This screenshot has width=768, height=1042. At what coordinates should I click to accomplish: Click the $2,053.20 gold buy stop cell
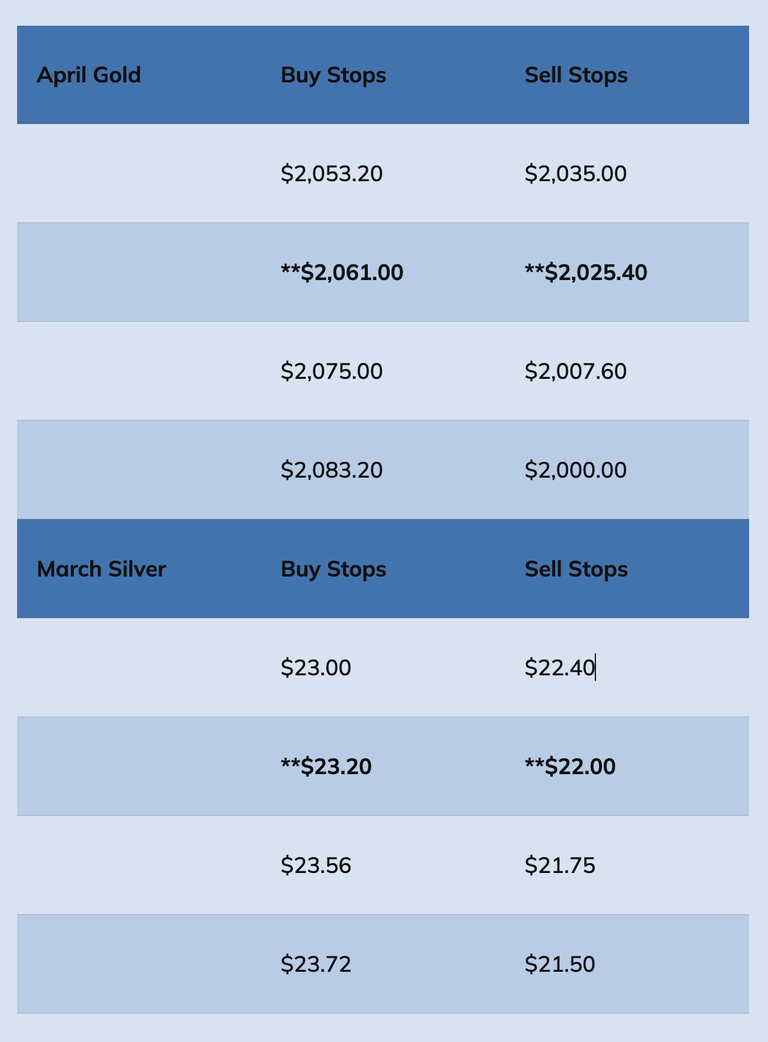point(331,174)
